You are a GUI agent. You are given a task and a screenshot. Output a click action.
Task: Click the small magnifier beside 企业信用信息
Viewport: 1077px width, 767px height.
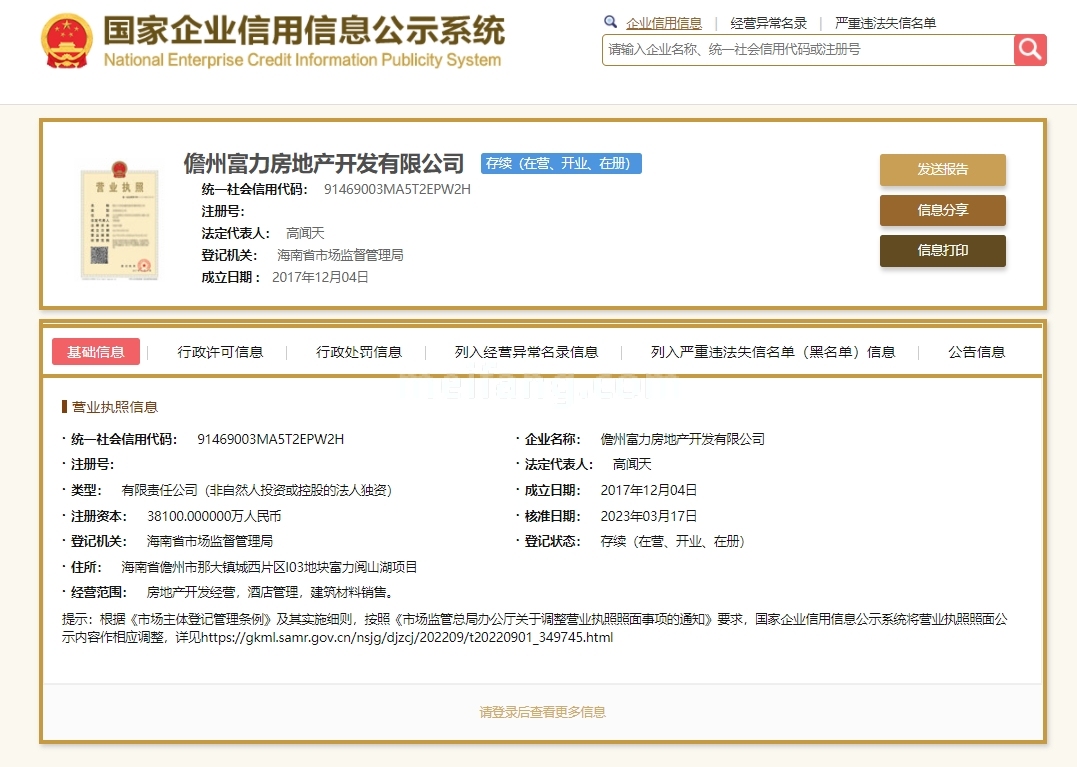[x=610, y=22]
